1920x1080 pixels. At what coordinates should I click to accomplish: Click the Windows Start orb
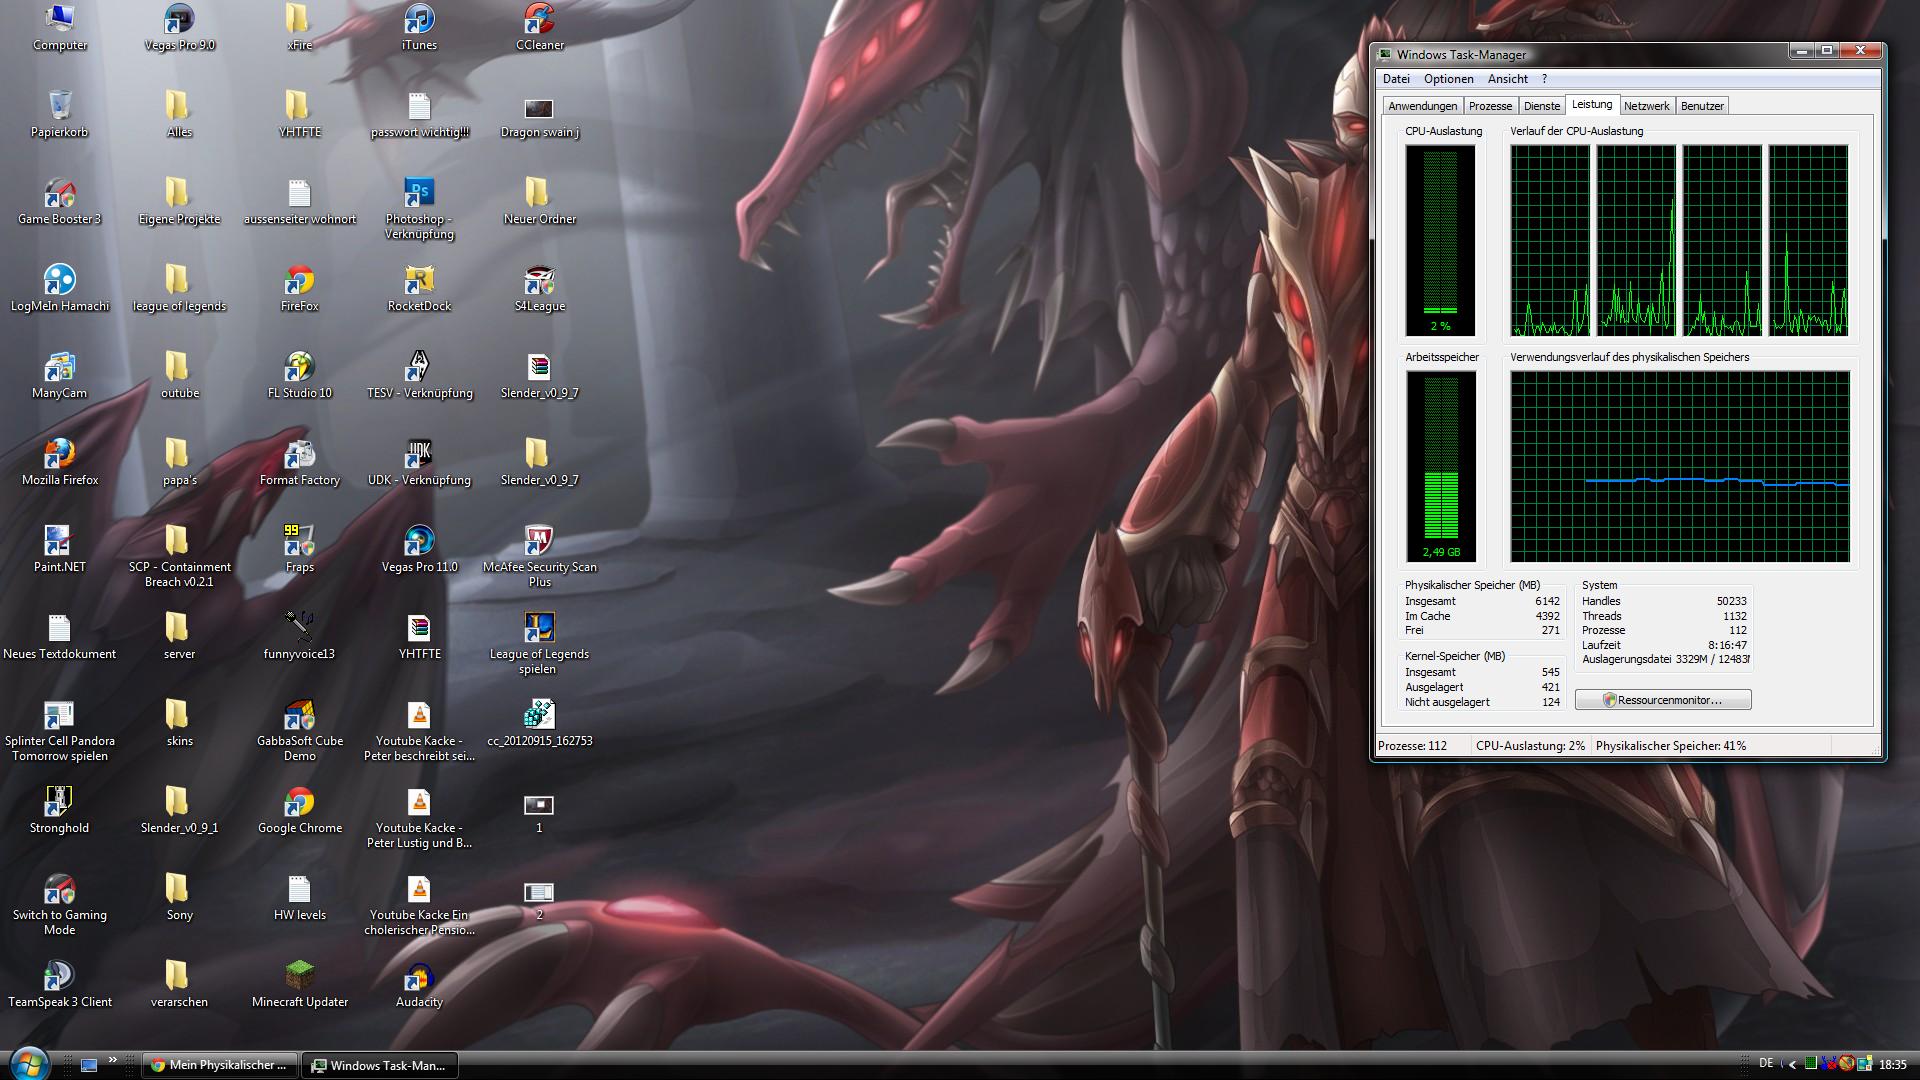point(28,1064)
